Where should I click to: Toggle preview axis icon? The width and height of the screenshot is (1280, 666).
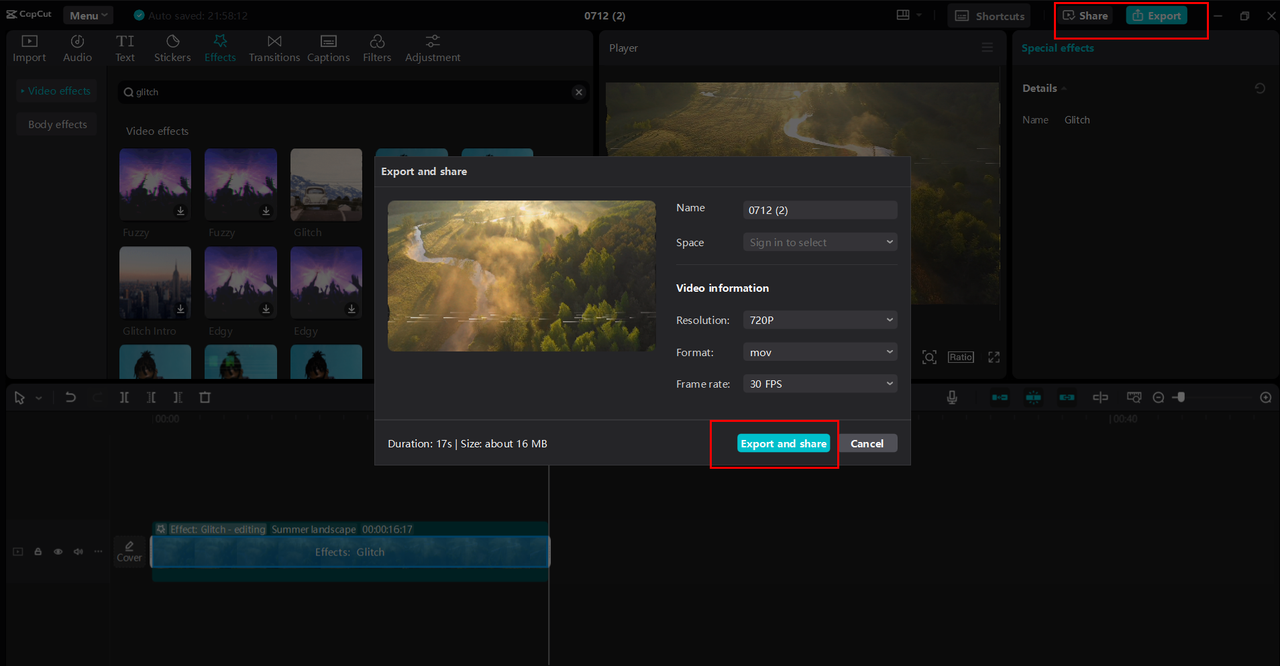pyautogui.click(x=1100, y=397)
